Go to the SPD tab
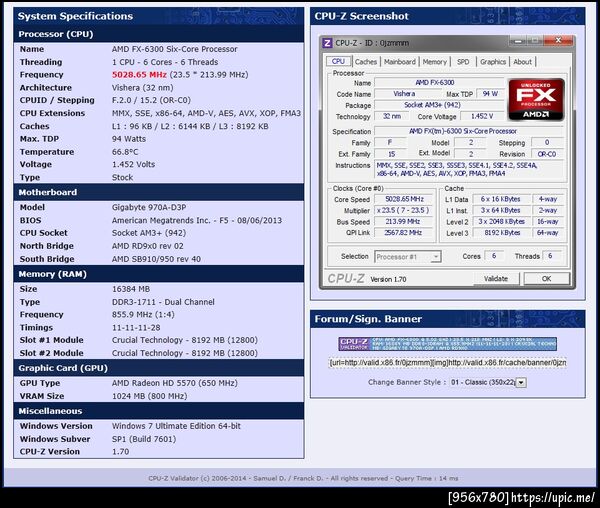The height and width of the screenshot is (508, 600). (x=463, y=62)
